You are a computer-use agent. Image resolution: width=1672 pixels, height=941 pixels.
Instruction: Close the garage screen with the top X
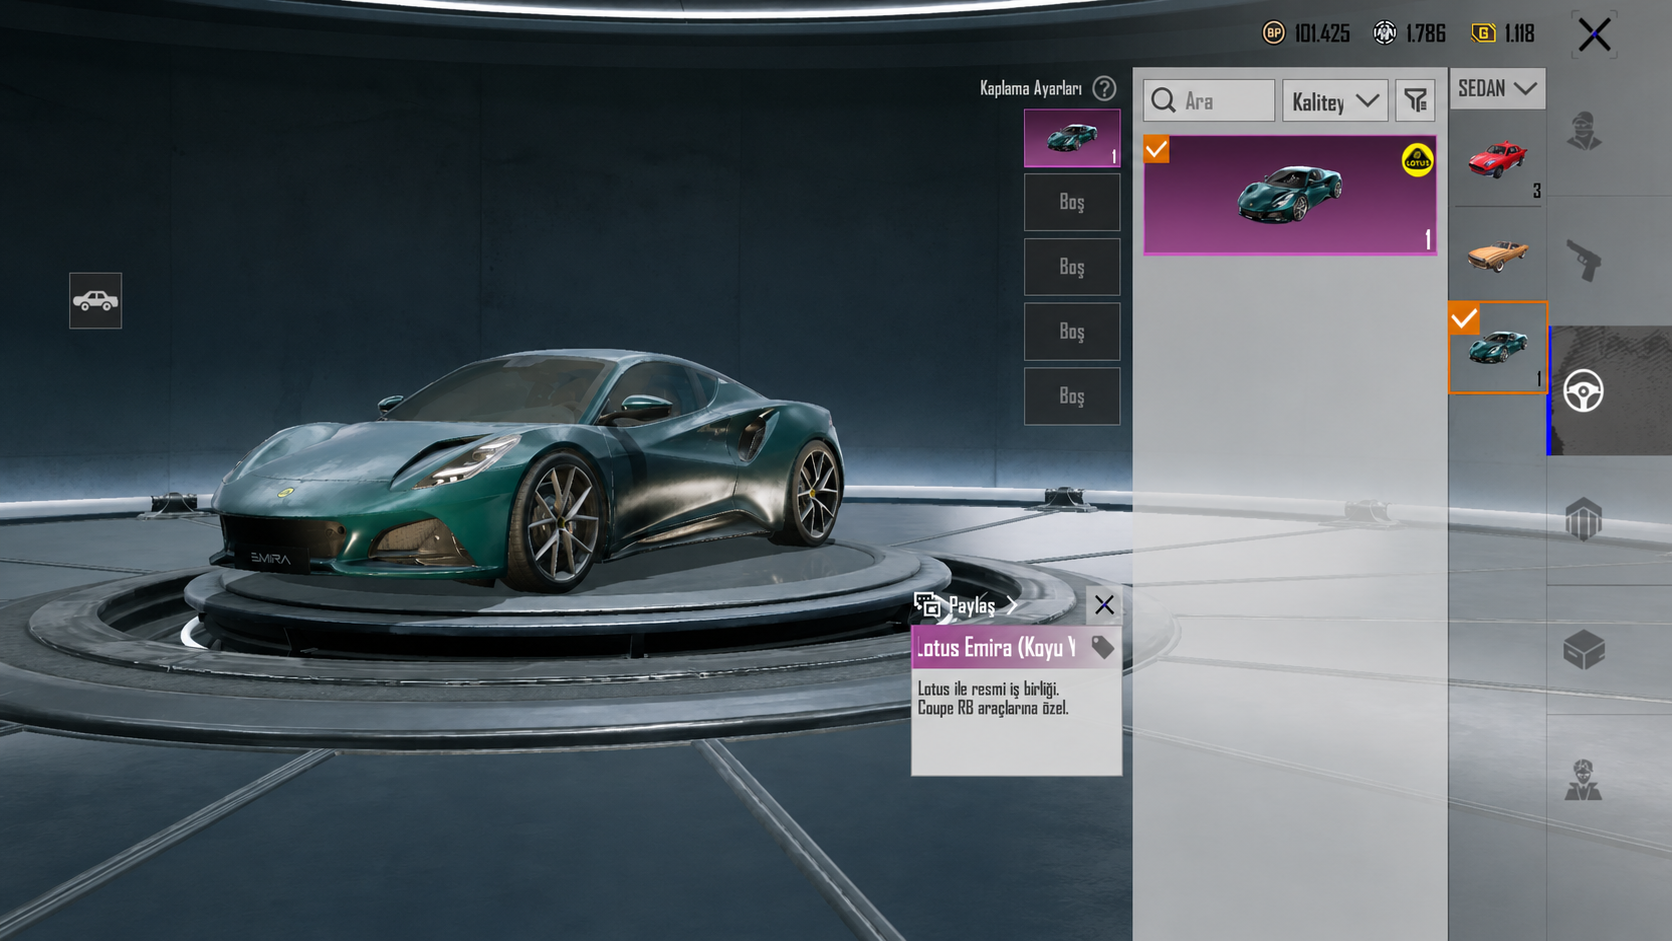[x=1594, y=35]
